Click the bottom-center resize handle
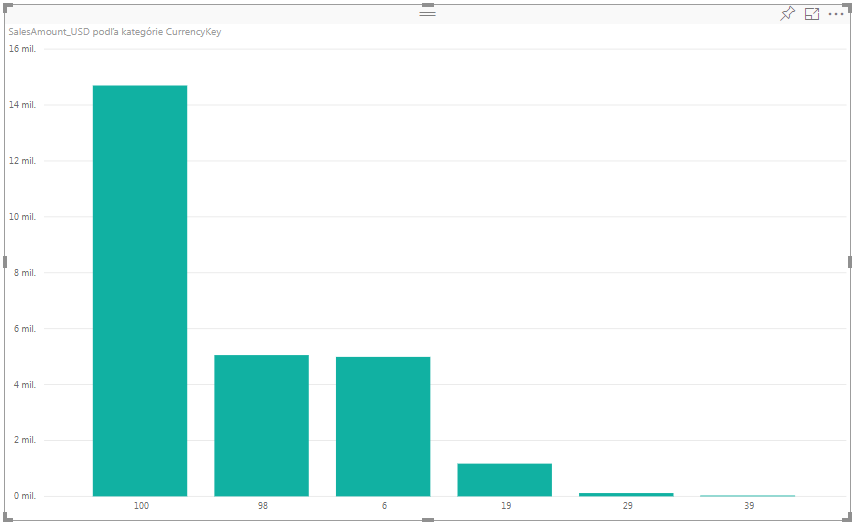This screenshot has height=525, width=855. [x=428, y=520]
